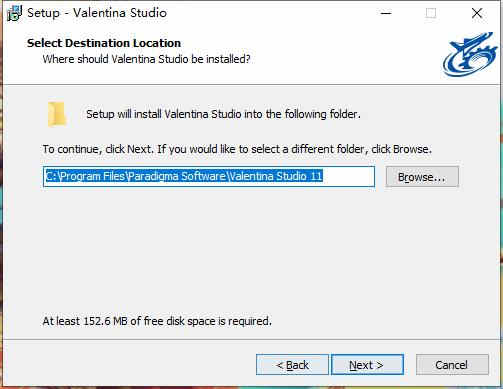Click empty space at end of path field

point(348,176)
